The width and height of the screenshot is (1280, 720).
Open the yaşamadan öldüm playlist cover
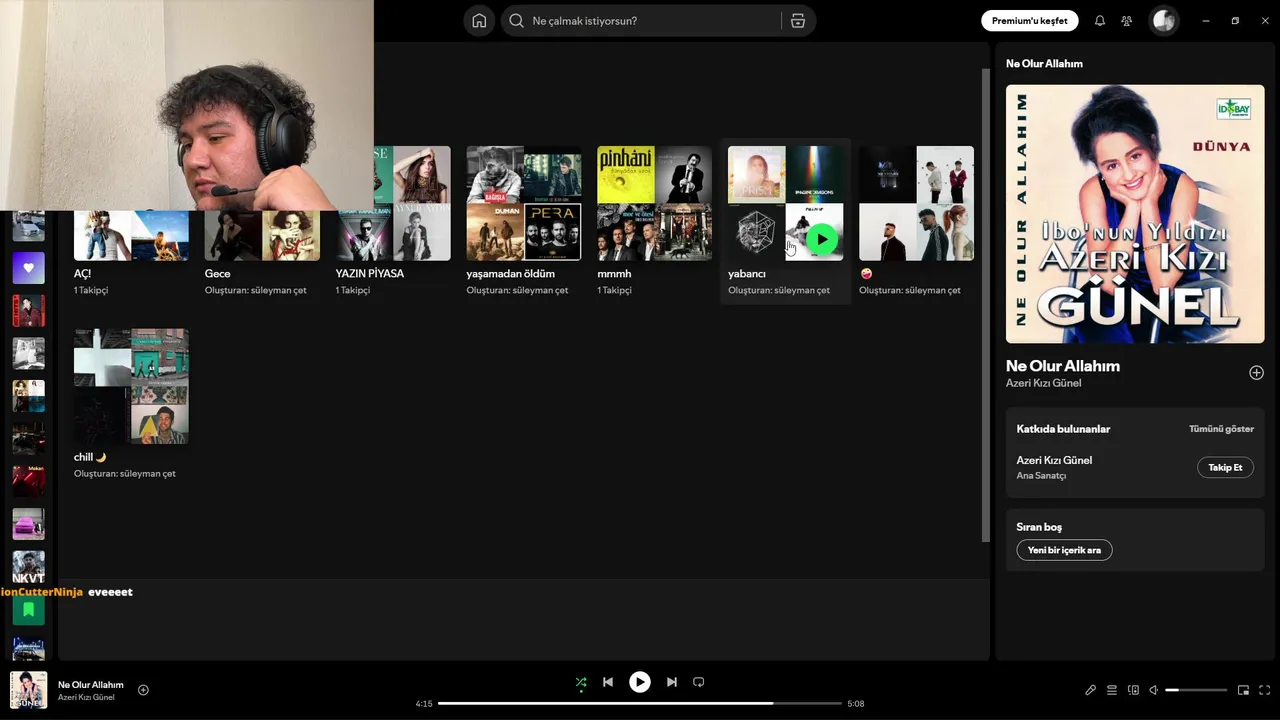click(x=524, y=203)
